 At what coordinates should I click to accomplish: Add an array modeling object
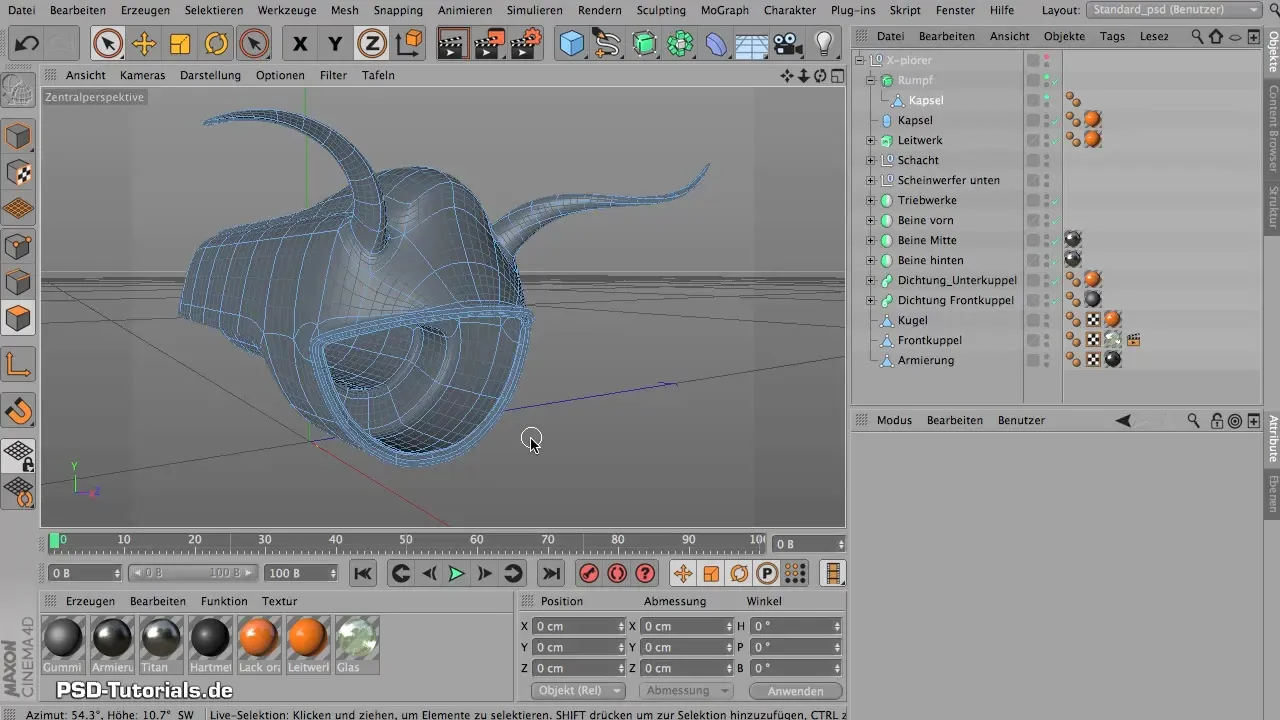click(681, 44)
